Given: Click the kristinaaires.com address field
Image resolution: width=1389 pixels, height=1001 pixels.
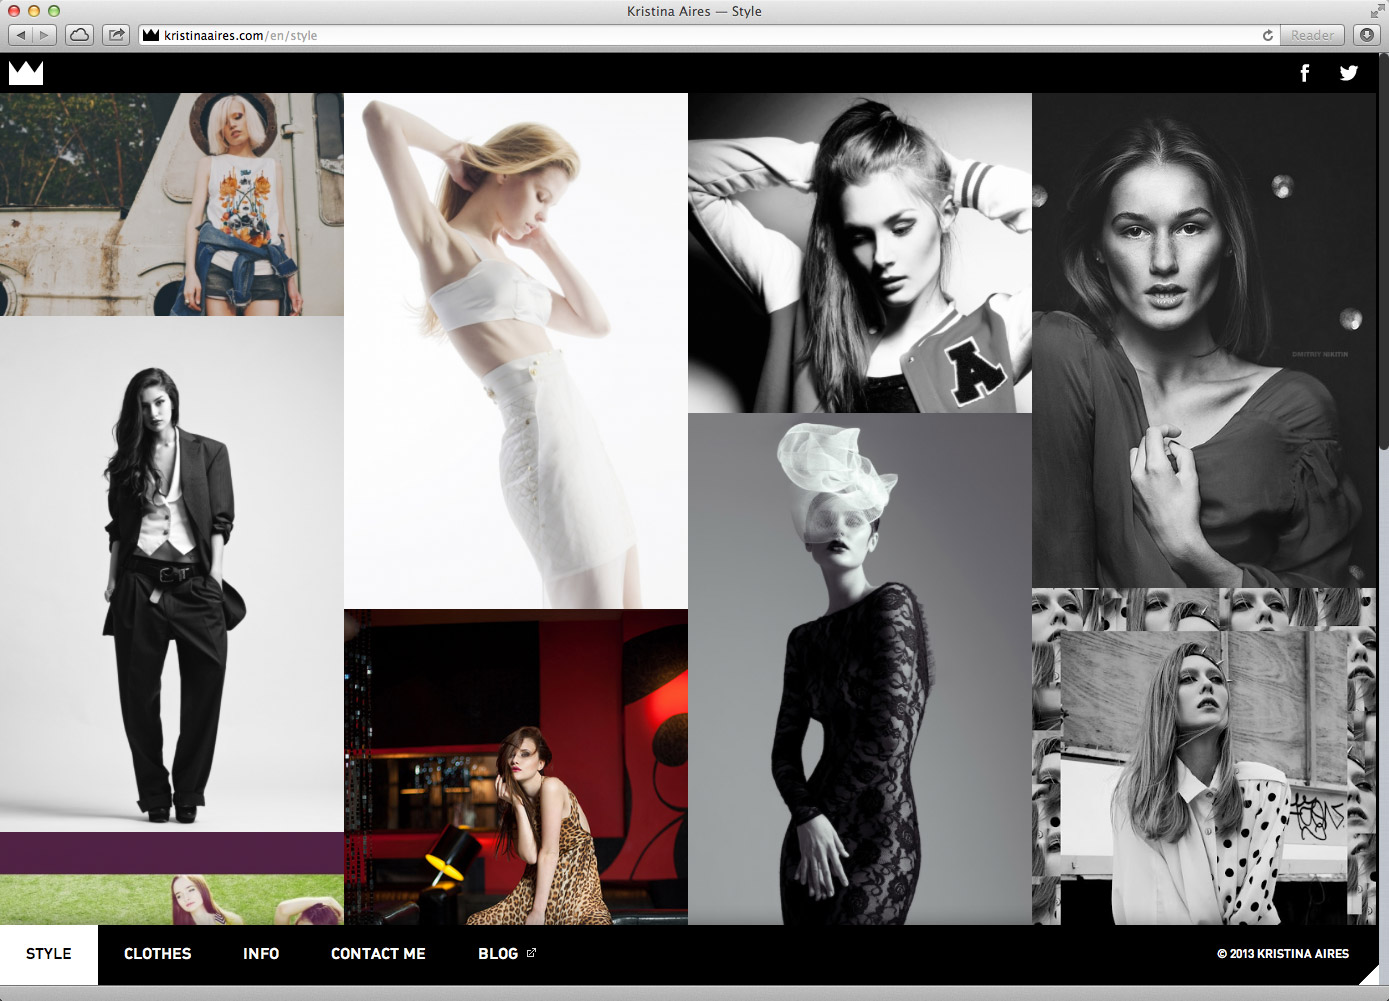Looking at the screenshot, I should (x=700, y=35).
